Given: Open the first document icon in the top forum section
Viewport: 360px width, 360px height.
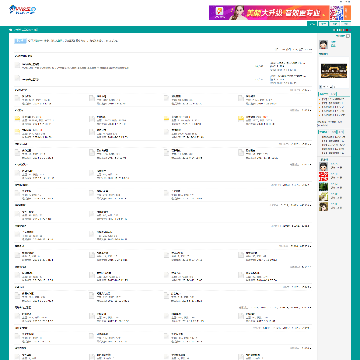Looking at the screenshot, I should coord(18,65).
